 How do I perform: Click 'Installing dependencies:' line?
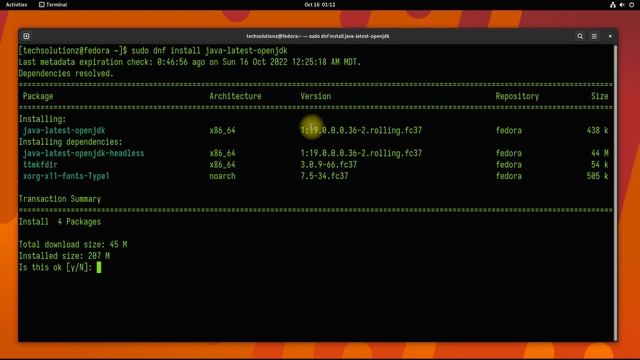pyautogui.click(x=71, y=142)
